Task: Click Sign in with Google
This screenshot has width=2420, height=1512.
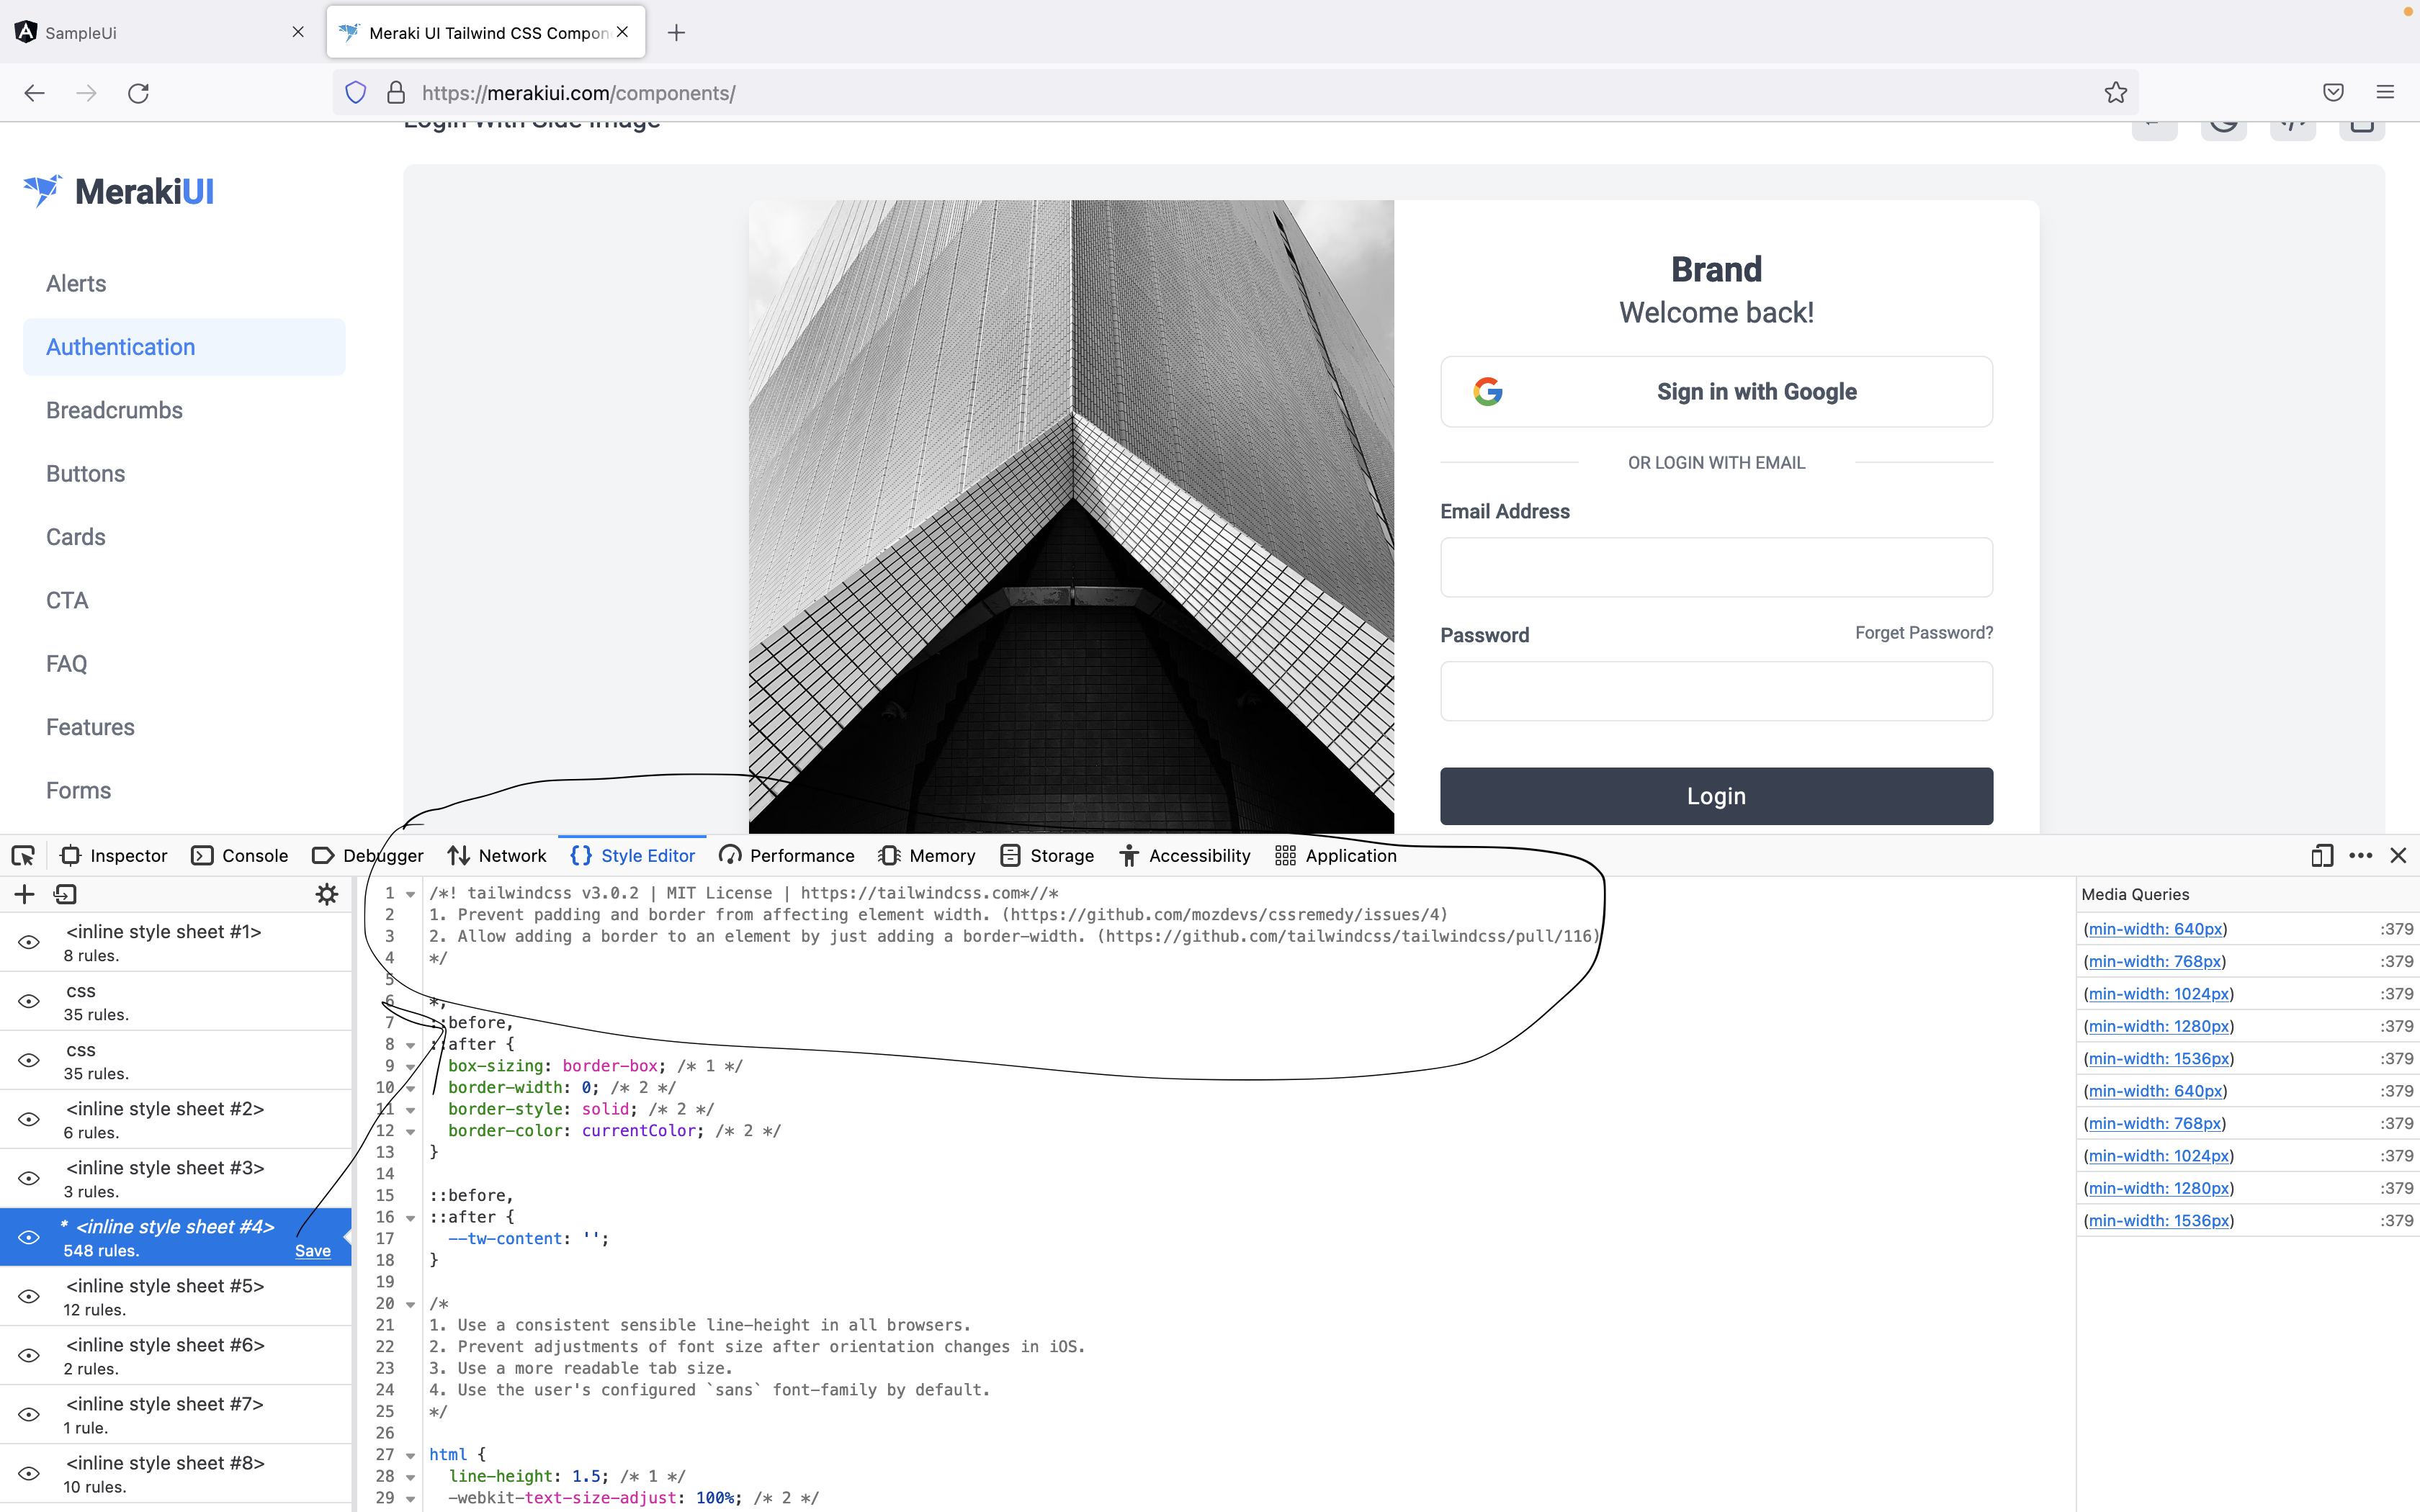Action: [x=1716, y=392]
